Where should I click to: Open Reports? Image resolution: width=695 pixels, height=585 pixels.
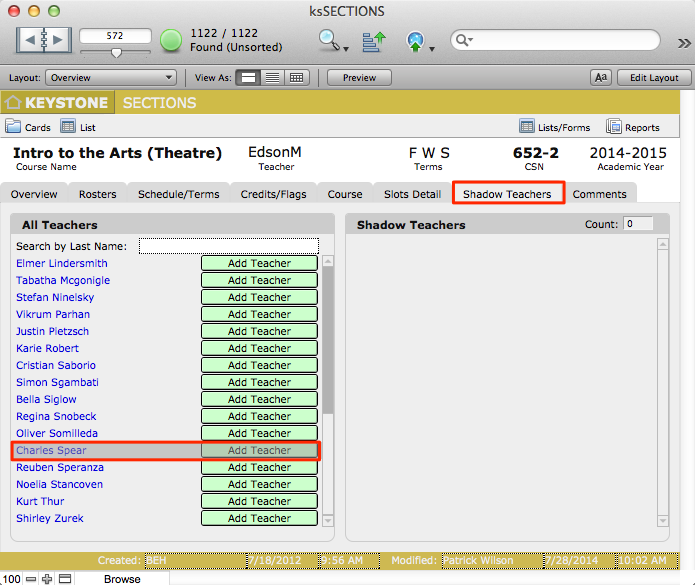coord(632,128)
